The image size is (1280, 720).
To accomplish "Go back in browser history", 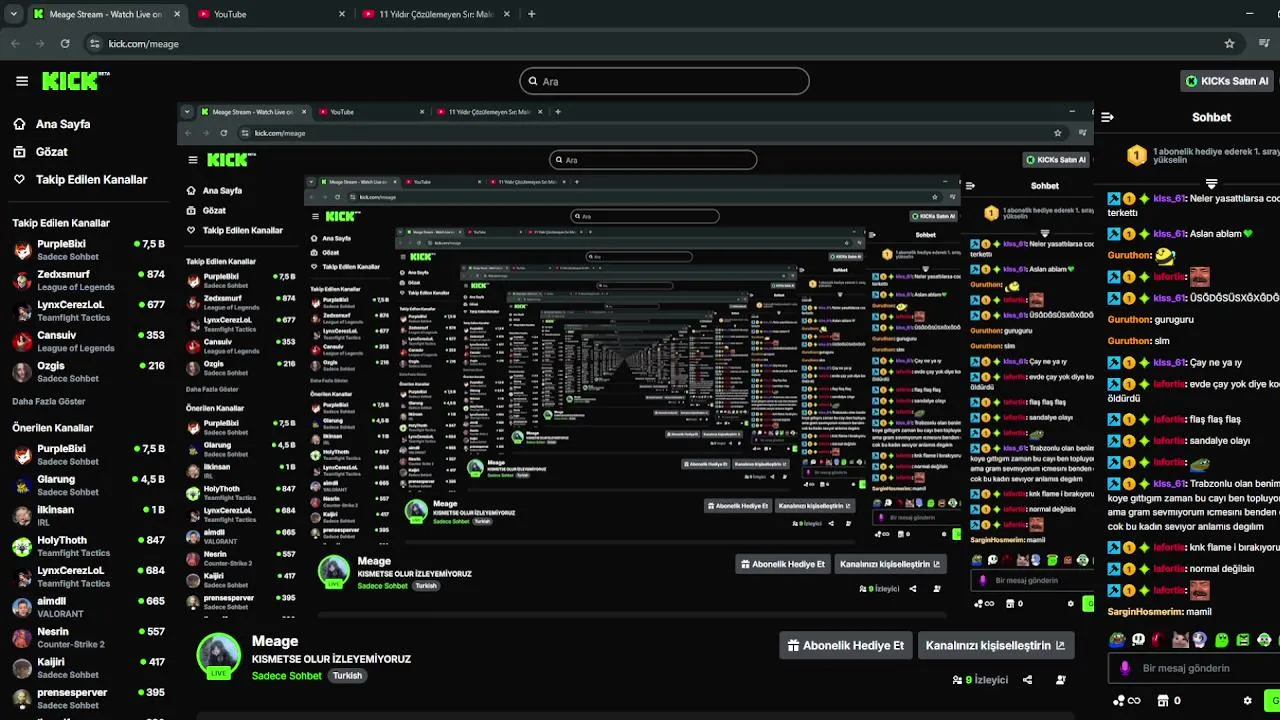I will pyautogui.click(x=15, y=44).
